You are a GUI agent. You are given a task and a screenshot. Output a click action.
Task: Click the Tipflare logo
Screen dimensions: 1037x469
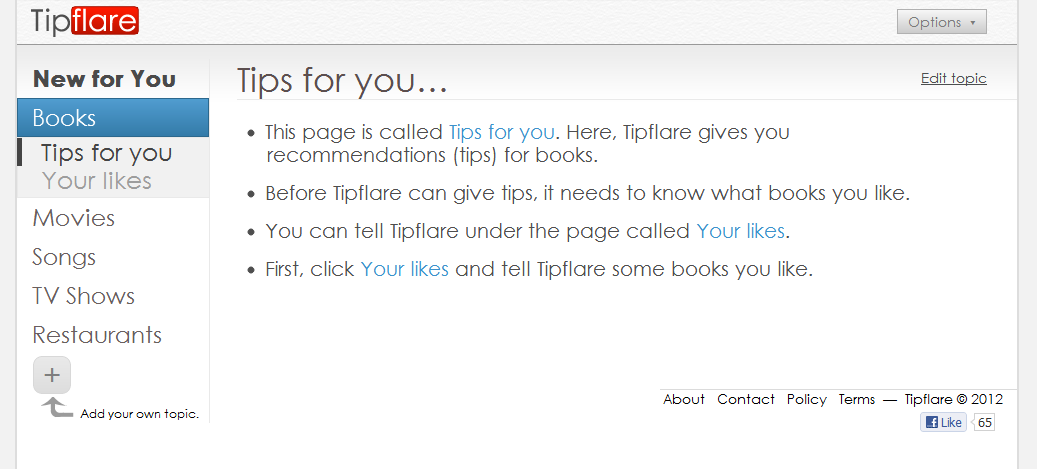coord(85,21)
